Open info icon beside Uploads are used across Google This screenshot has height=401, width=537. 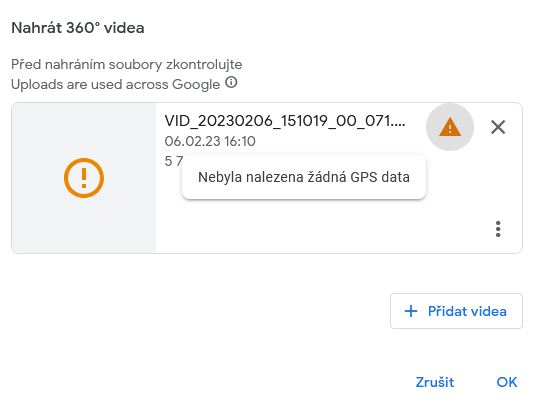(x=231, y=83)
